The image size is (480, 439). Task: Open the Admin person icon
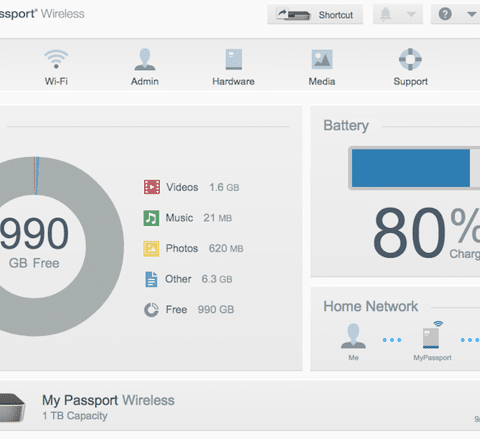pos(145,59)
